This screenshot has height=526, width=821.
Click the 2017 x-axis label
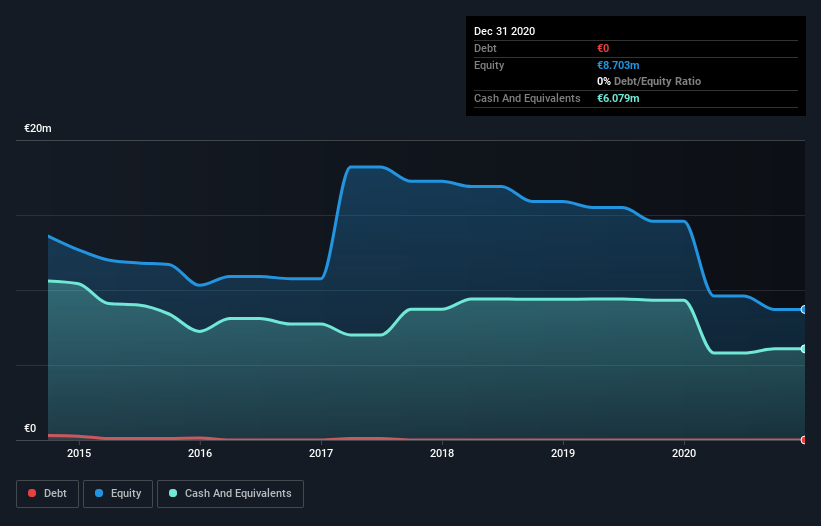[x=321, y=453]
